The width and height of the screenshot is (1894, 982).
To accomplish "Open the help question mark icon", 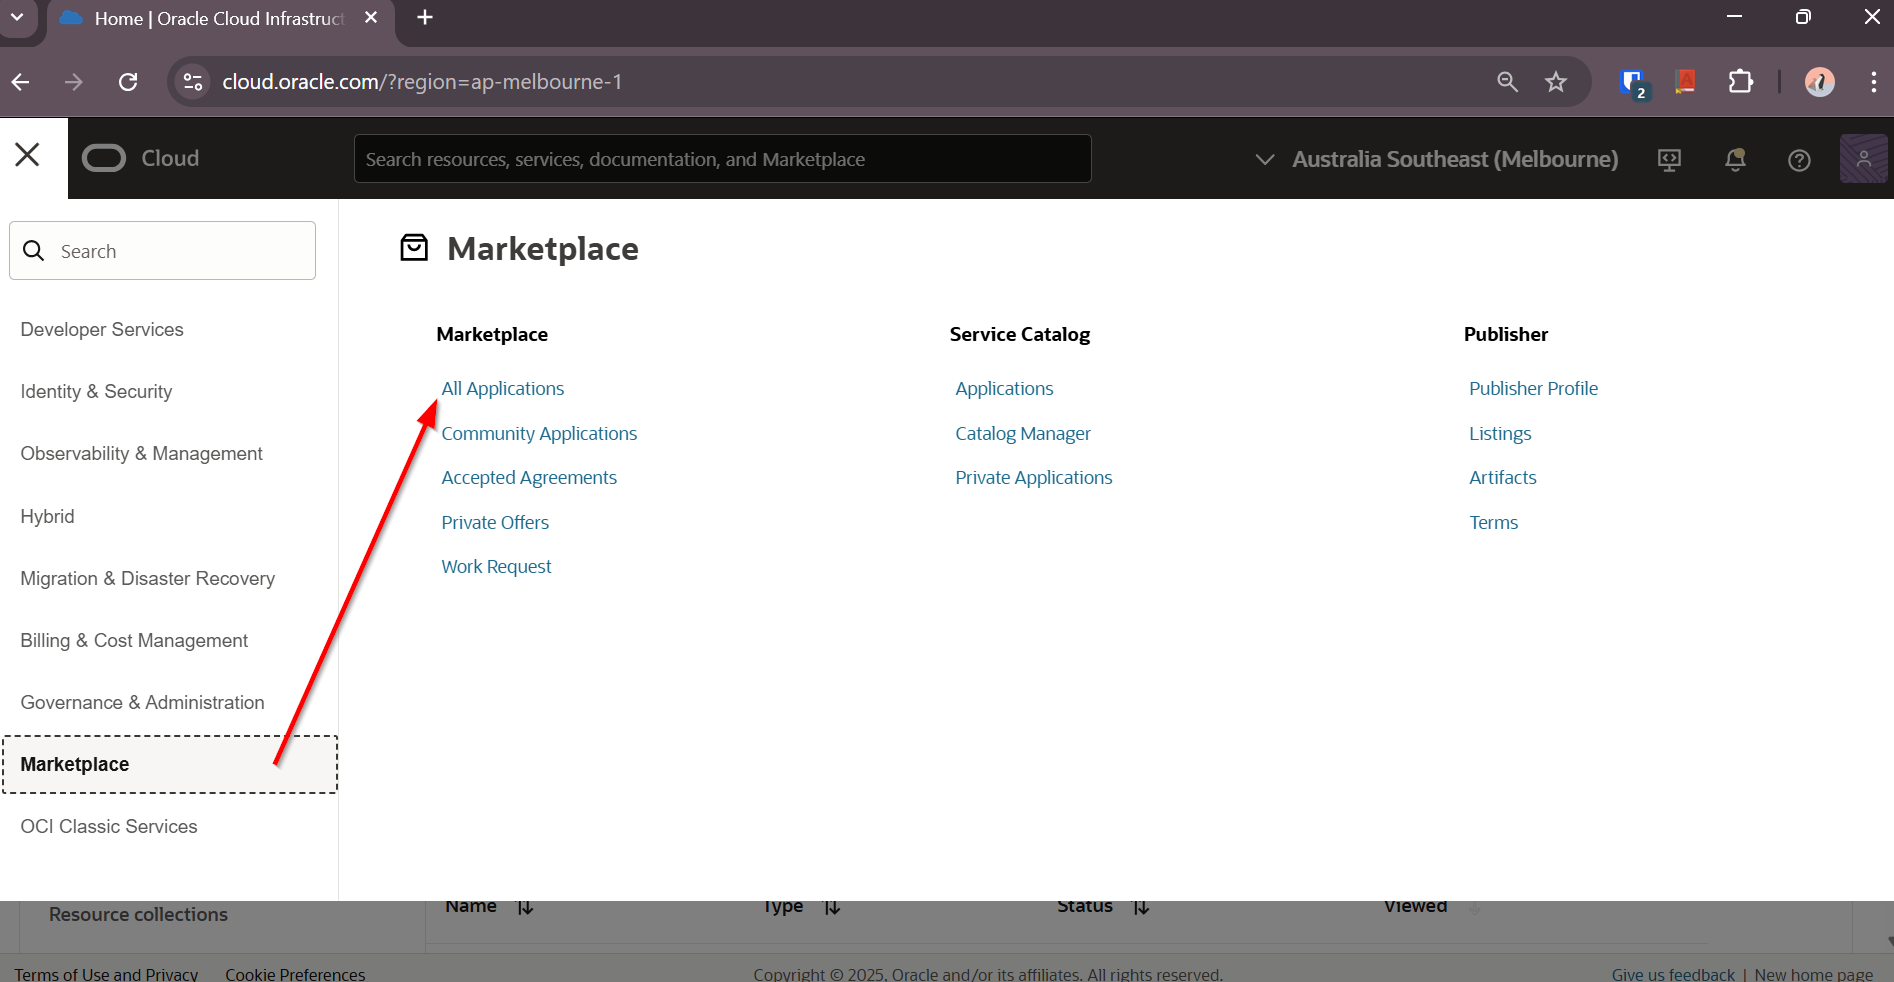I will pyautogui.click(x=1799, y=160).
